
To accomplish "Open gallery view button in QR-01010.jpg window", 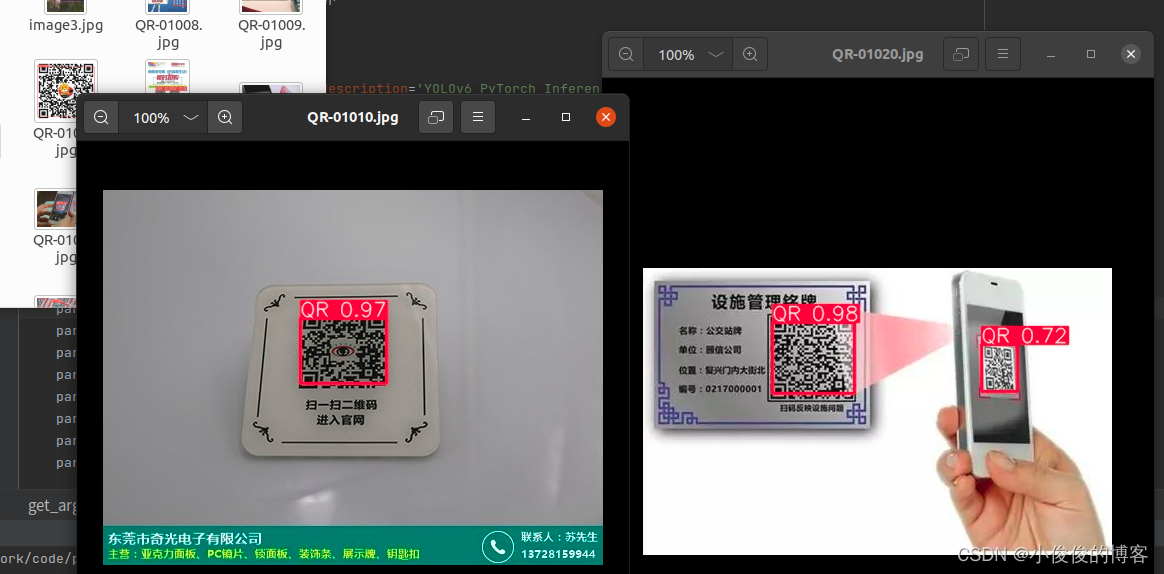I will pyautogui.click(x=436, y=117).
